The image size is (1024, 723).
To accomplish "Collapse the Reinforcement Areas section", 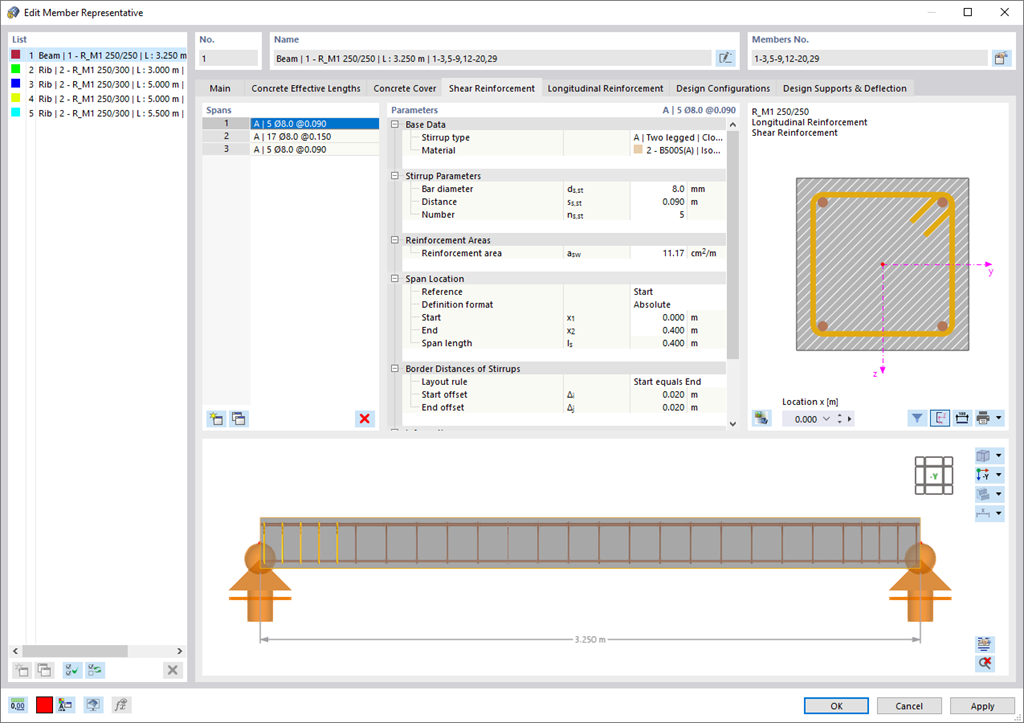I will click(x=394, y=240).
